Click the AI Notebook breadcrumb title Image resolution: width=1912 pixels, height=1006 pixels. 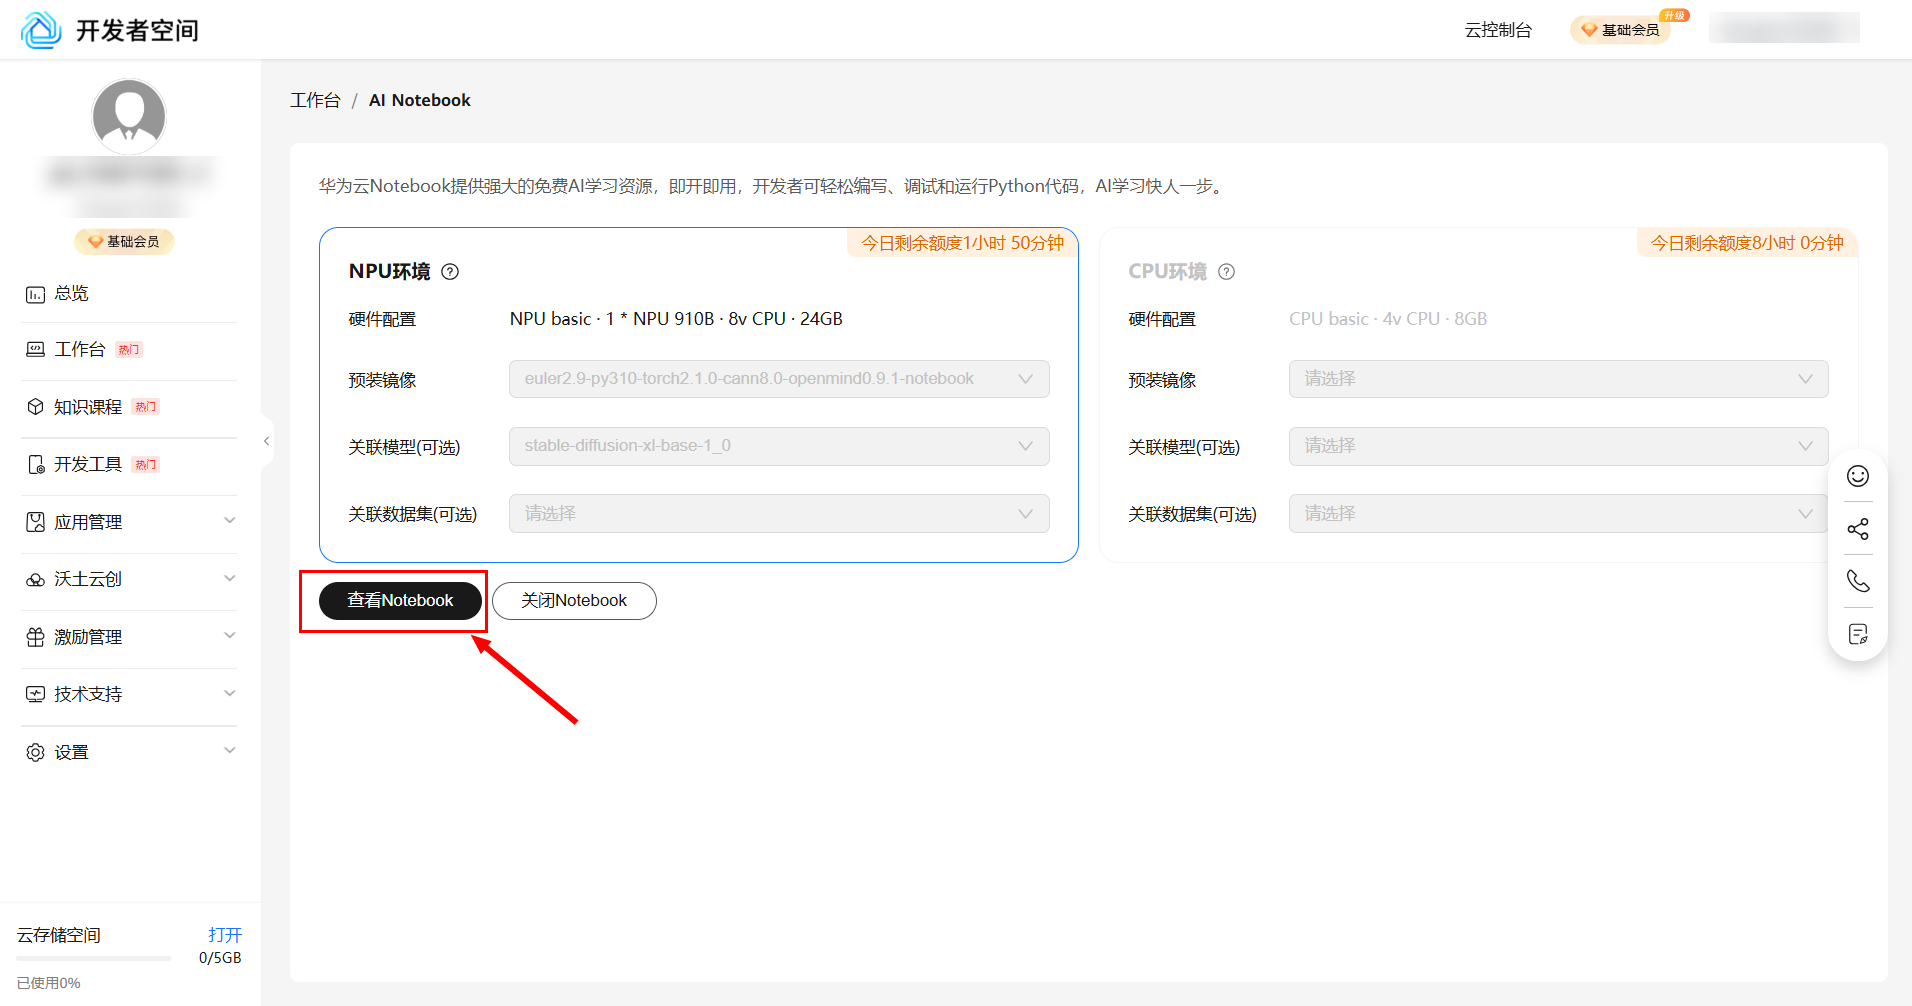(x=420, y=100)
